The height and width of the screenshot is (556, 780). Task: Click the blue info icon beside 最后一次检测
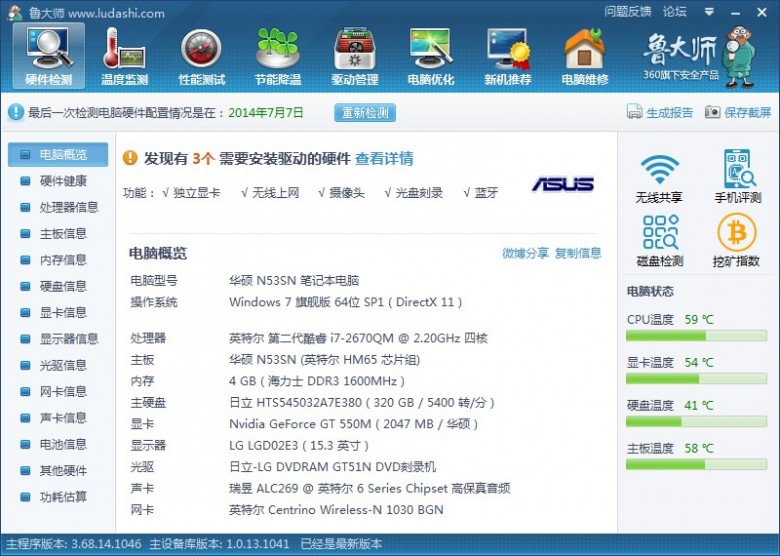15,111
